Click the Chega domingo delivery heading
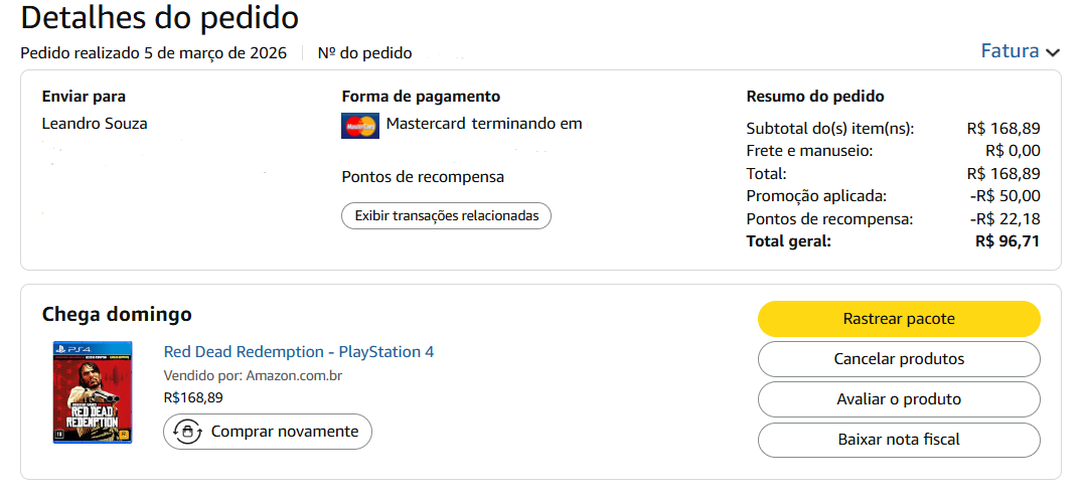The width and height of the screenshot is (1084, 500). [117, 315]
